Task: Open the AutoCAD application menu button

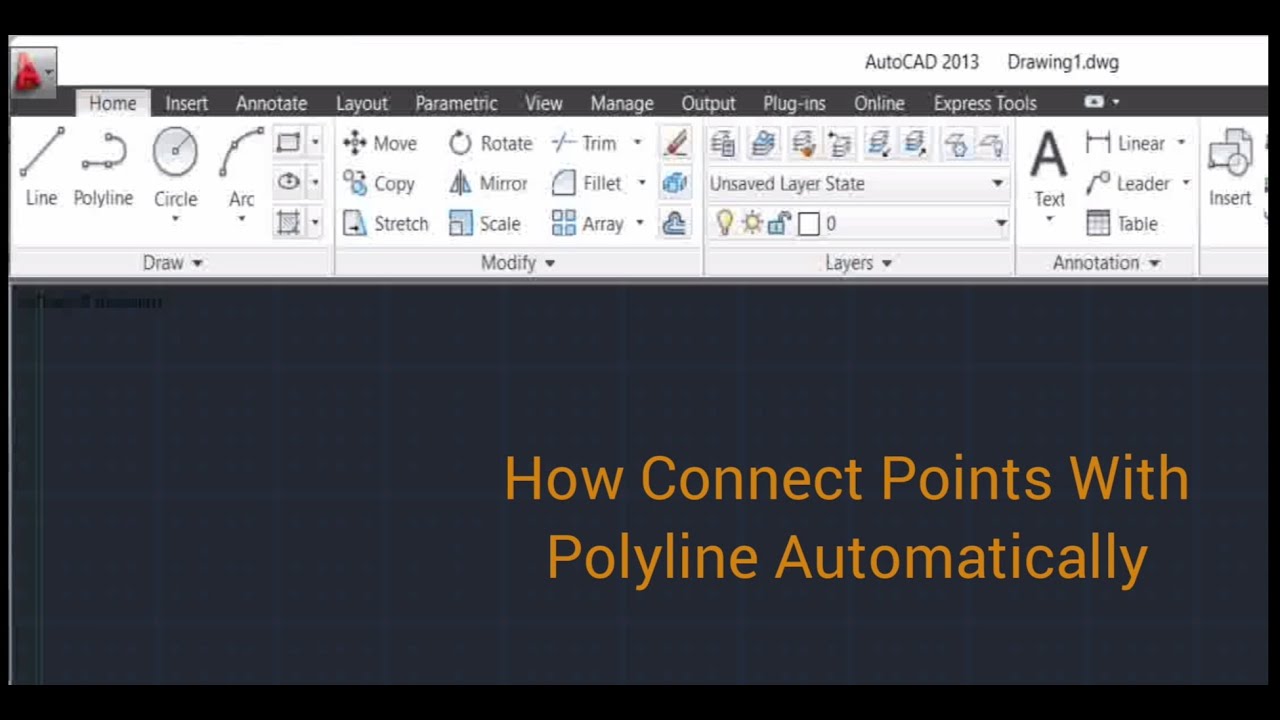Action: (33, 72)
